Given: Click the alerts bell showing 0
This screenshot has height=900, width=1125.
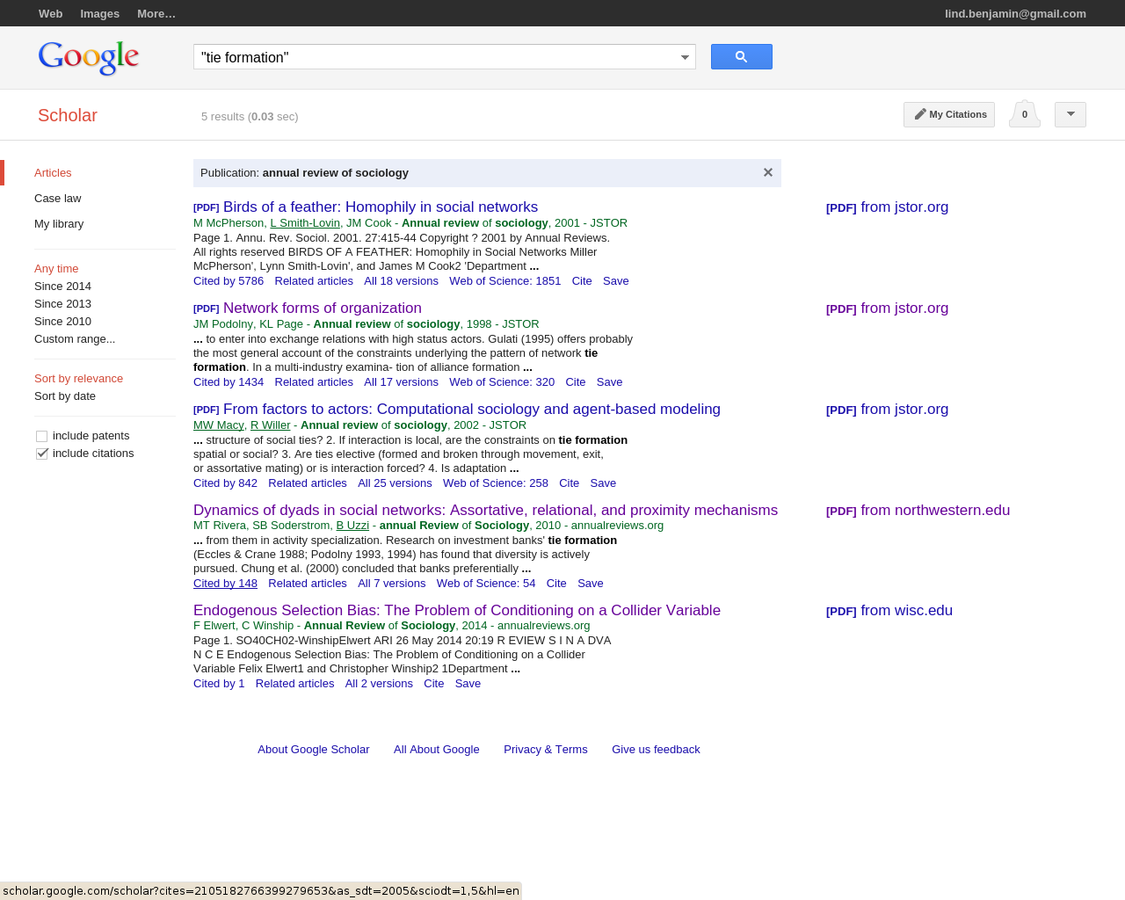Looking at the screenshot, I should click(1025, 114).
